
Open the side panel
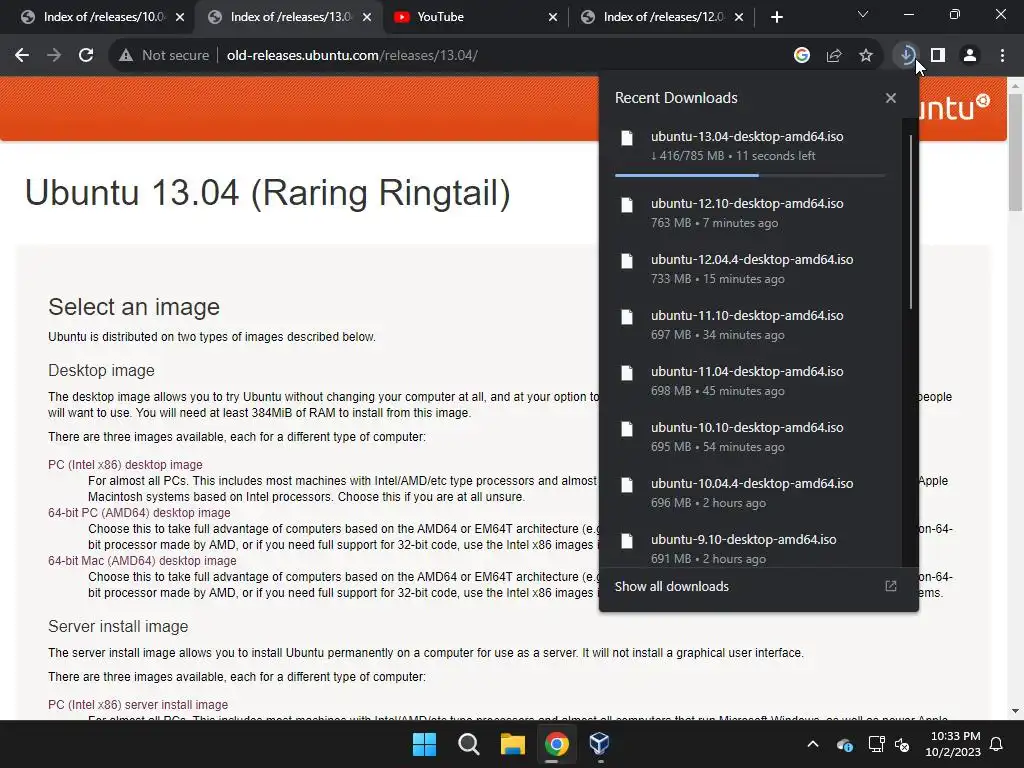click(938, 56)
